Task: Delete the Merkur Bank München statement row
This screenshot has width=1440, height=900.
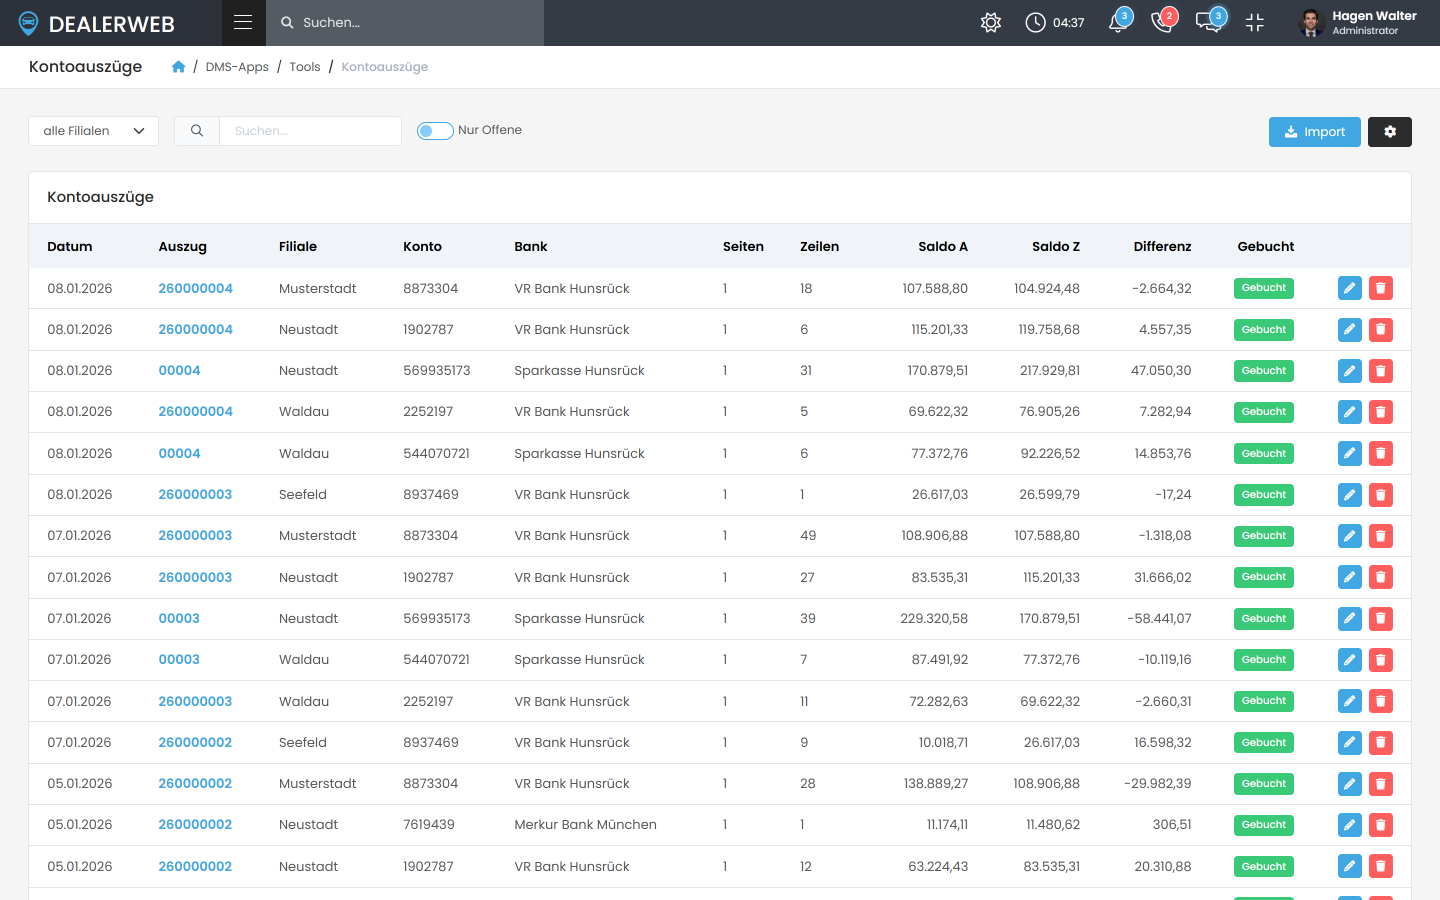Action: coord(1381,825)
